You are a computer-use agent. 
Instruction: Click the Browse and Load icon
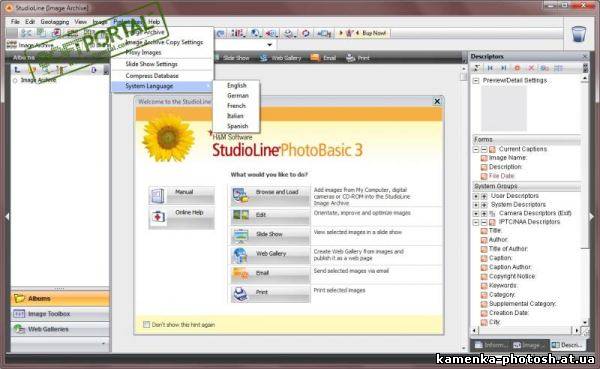pyautogui.click(x=240, y=195)
